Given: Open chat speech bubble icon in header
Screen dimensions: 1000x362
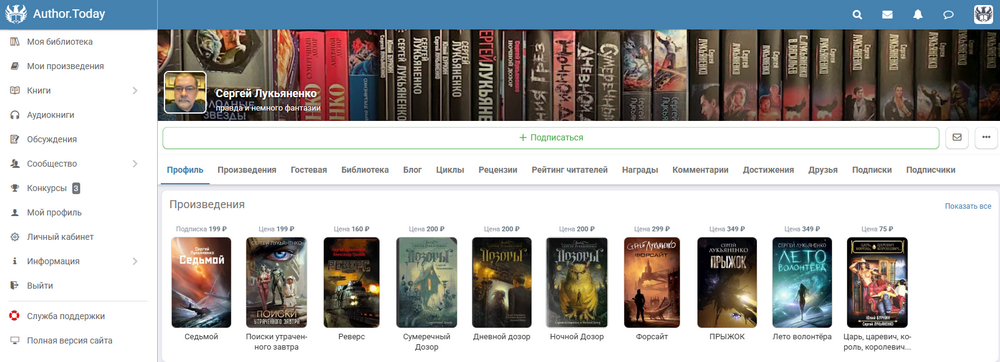Looking at the screenshot, I should (x=948, y=15).
